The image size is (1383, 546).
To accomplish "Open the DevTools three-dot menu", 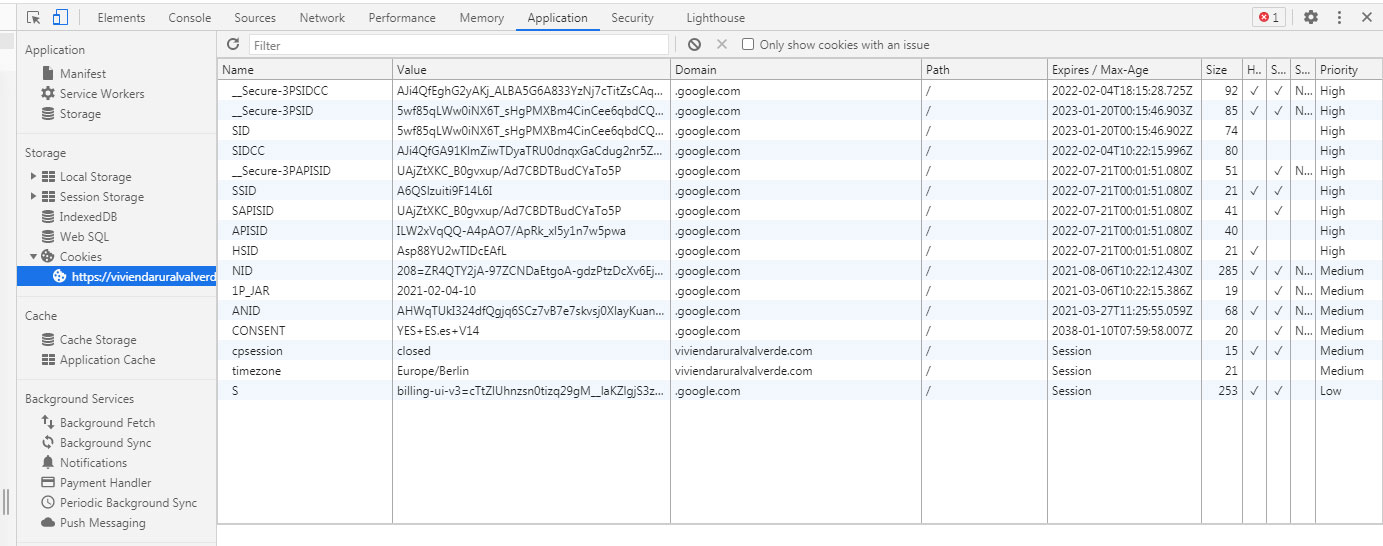I will [1339, 17].
